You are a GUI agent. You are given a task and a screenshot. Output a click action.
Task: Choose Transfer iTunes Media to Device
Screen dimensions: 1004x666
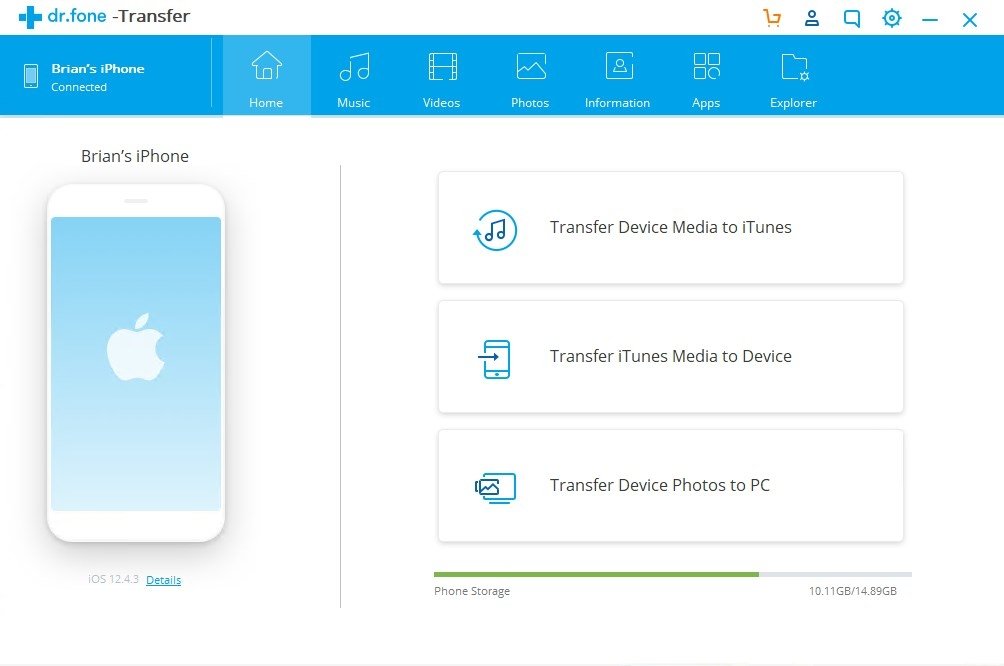pyautogui.click(x=670, y=357)
